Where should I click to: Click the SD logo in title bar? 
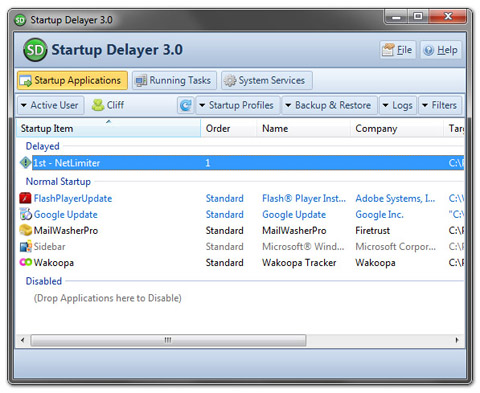click(x=20, y=20)
